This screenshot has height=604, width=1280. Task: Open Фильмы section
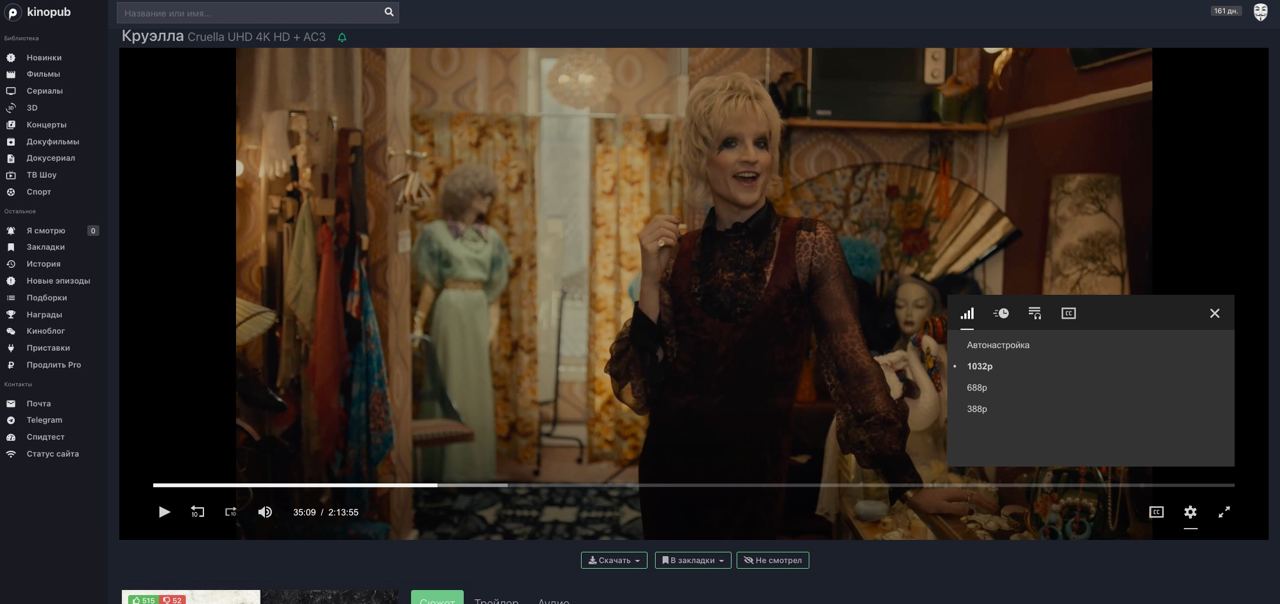point(43,74)
